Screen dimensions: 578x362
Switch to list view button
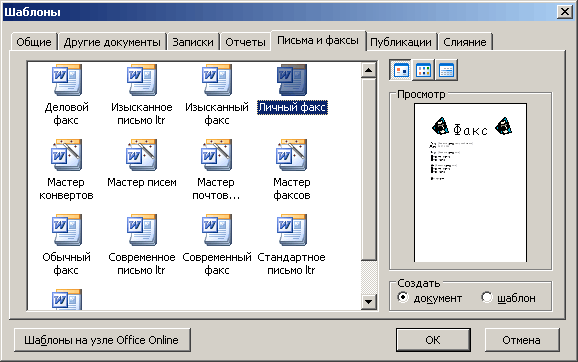[424, 70]
